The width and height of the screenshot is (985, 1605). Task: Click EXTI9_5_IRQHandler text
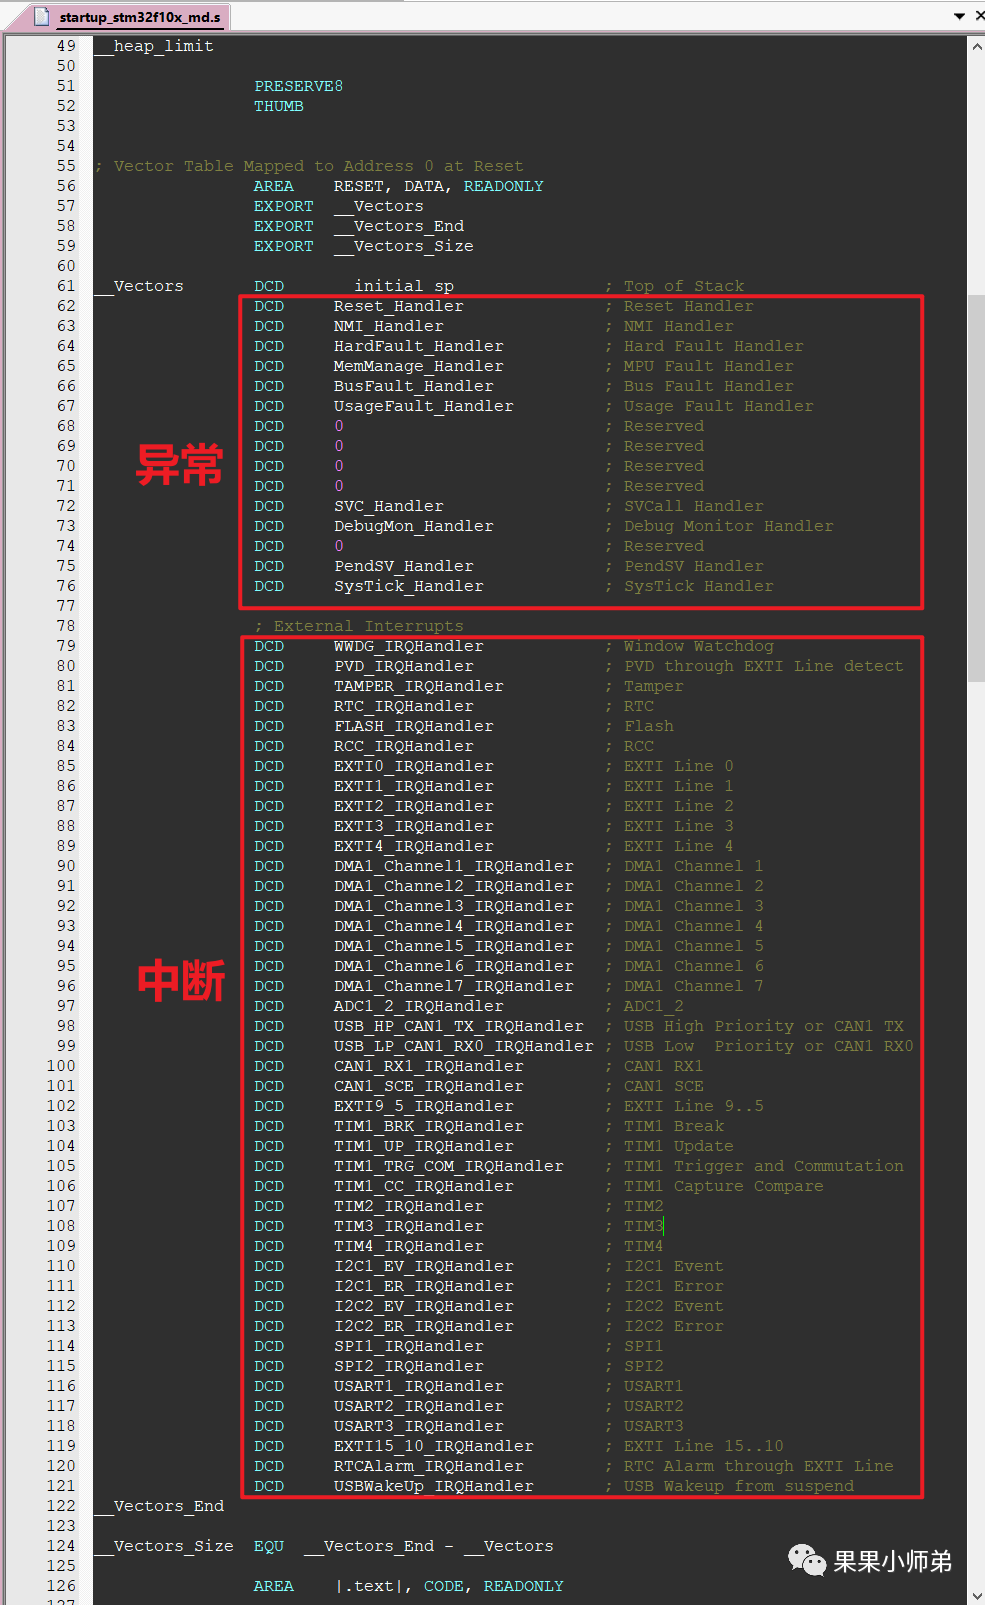click(x=423, y=1106)
